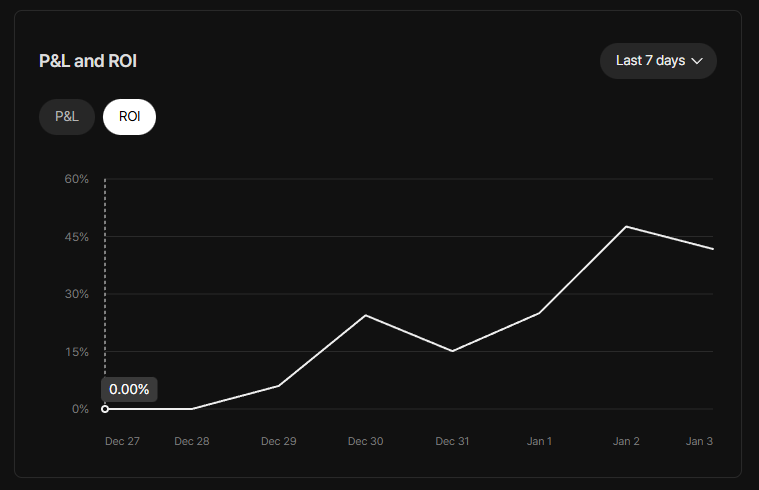The width and height of the screenshot is (759, 490).
Task: Click the 60% y-axis label
Action: point(76,179)
